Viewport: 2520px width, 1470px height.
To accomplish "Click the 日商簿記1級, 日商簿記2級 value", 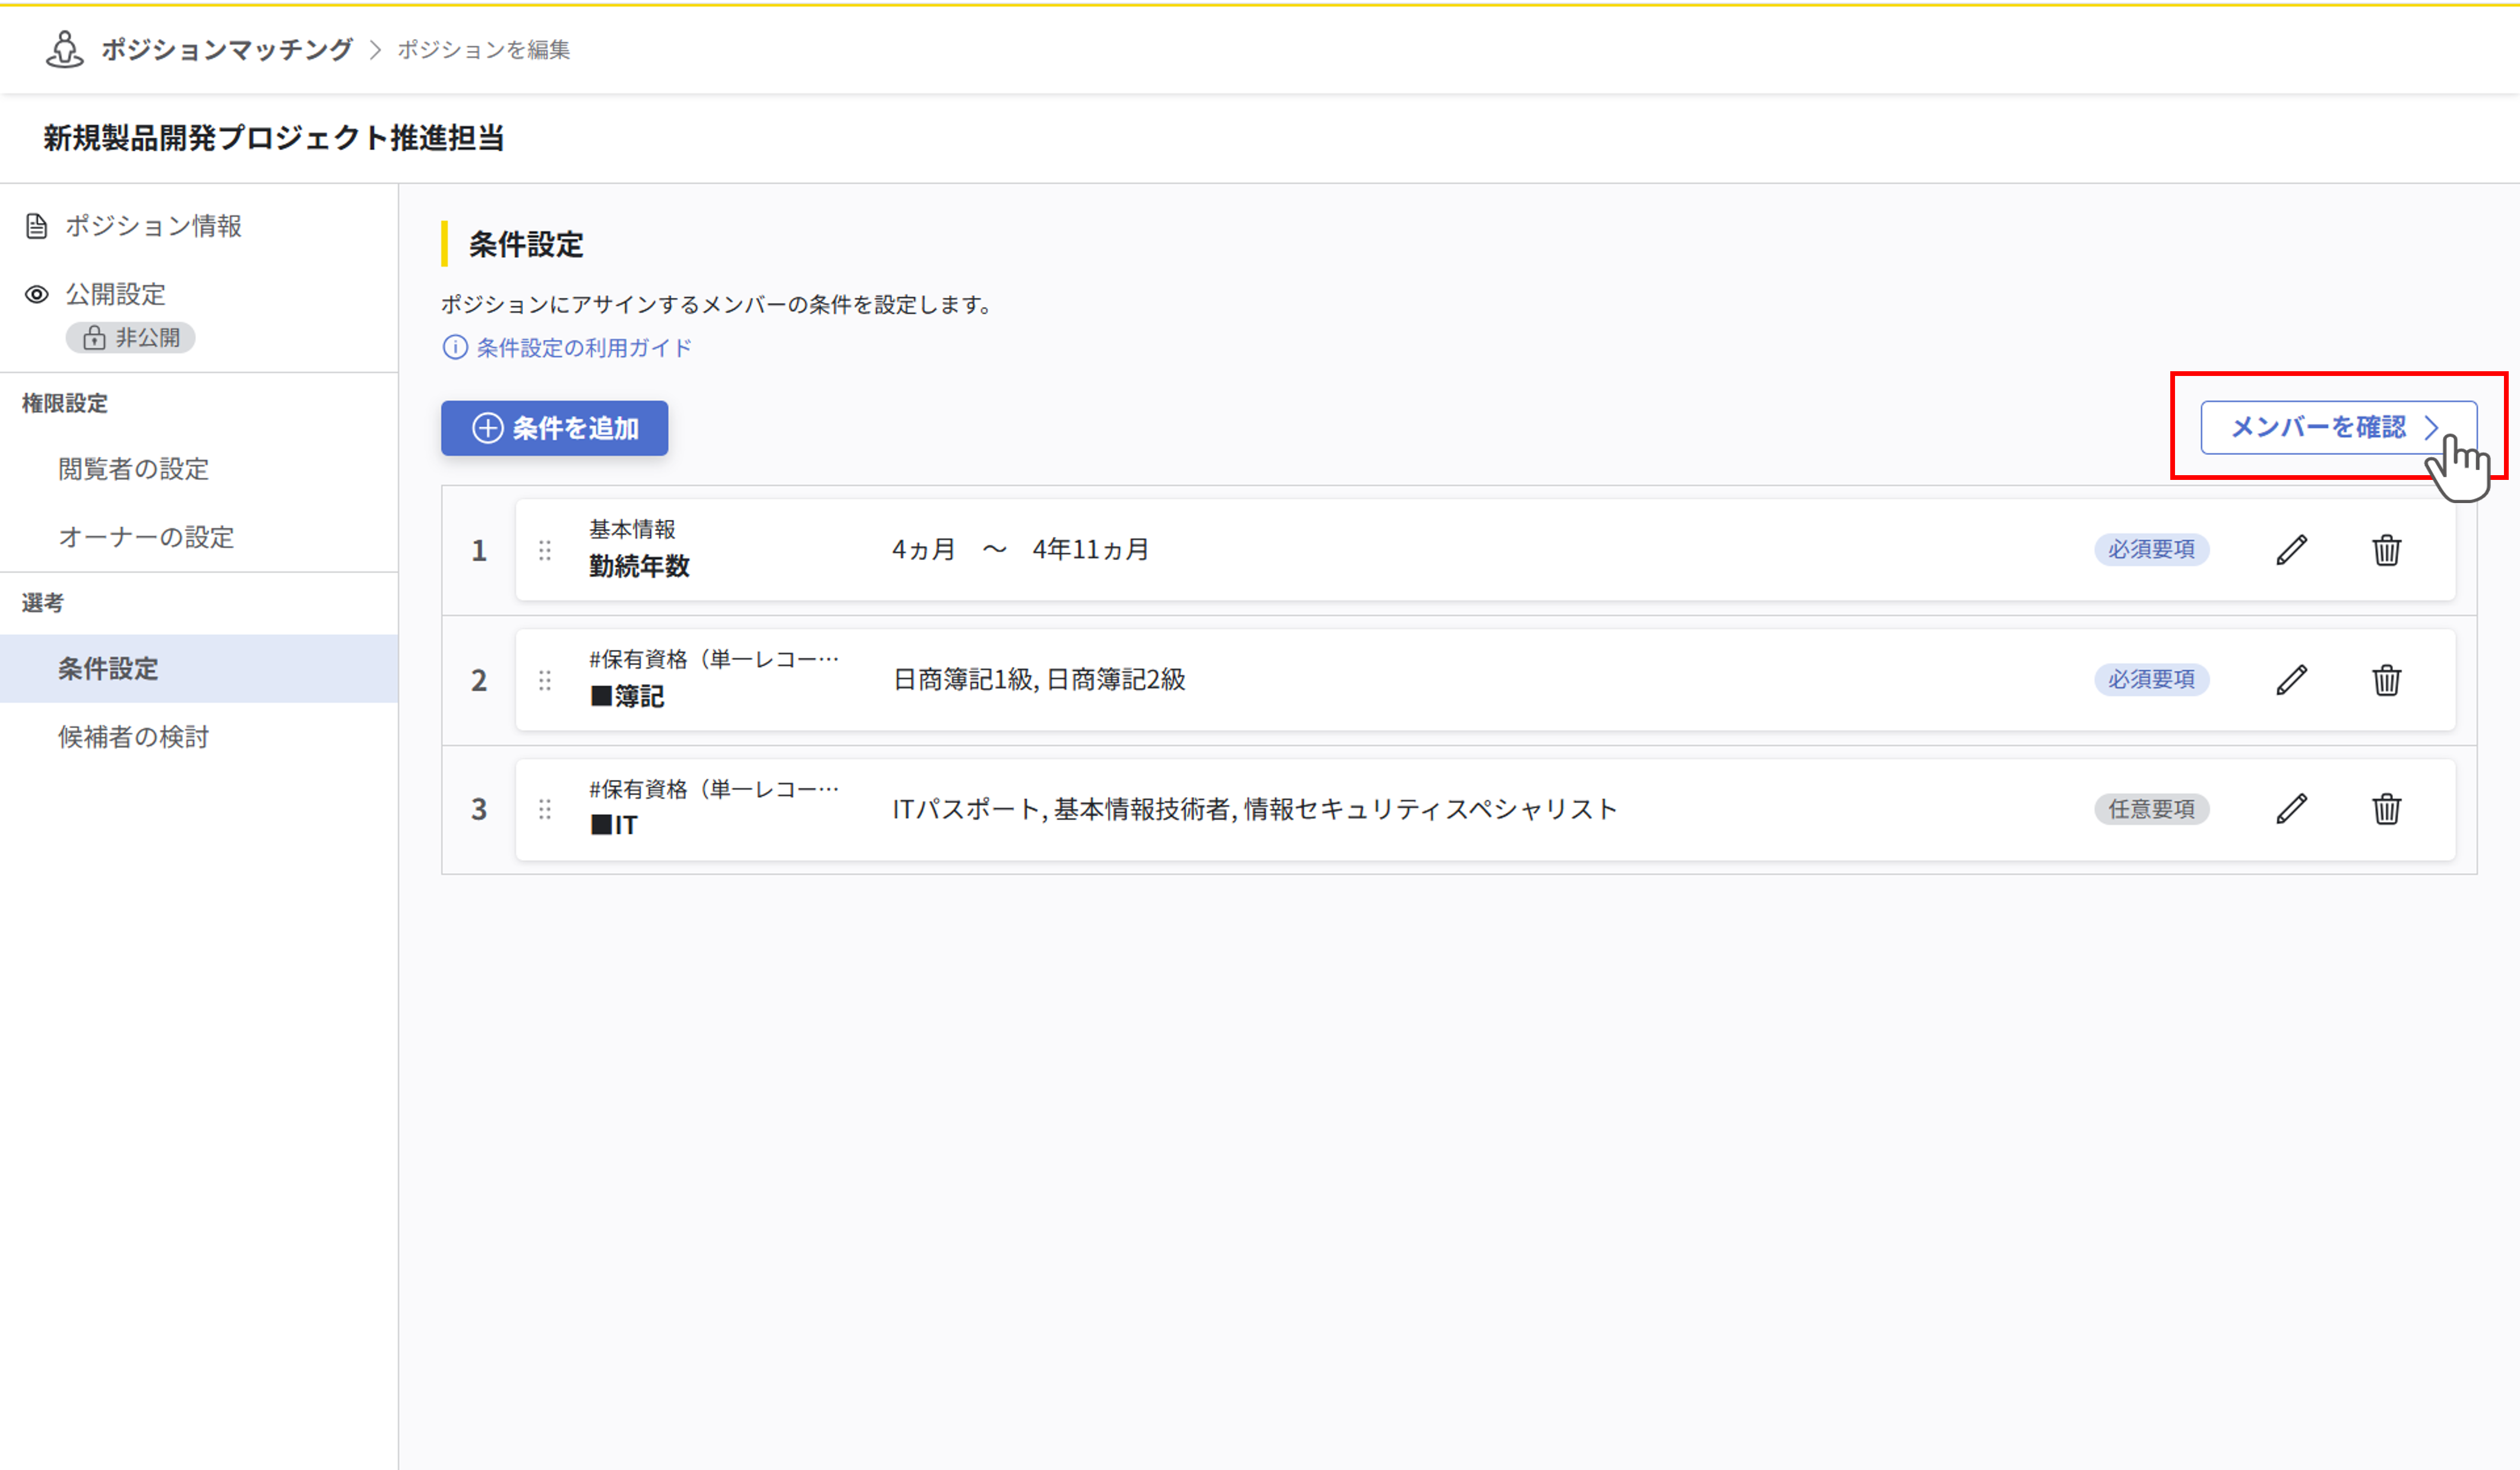I will point(1039,680).
